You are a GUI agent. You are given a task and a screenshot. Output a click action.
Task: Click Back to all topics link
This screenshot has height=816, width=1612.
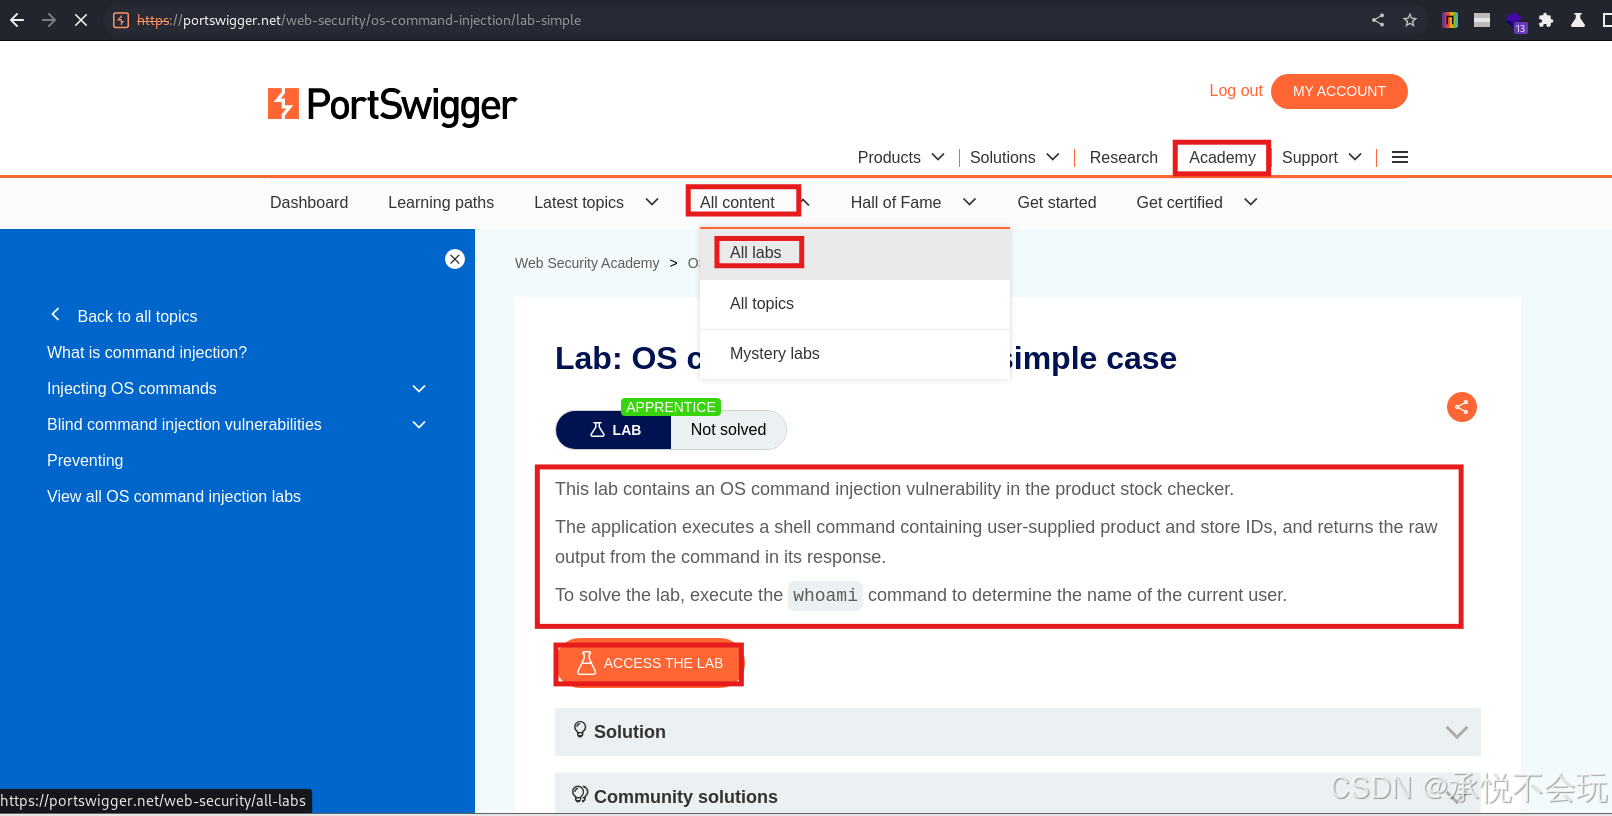coord(138,316)
